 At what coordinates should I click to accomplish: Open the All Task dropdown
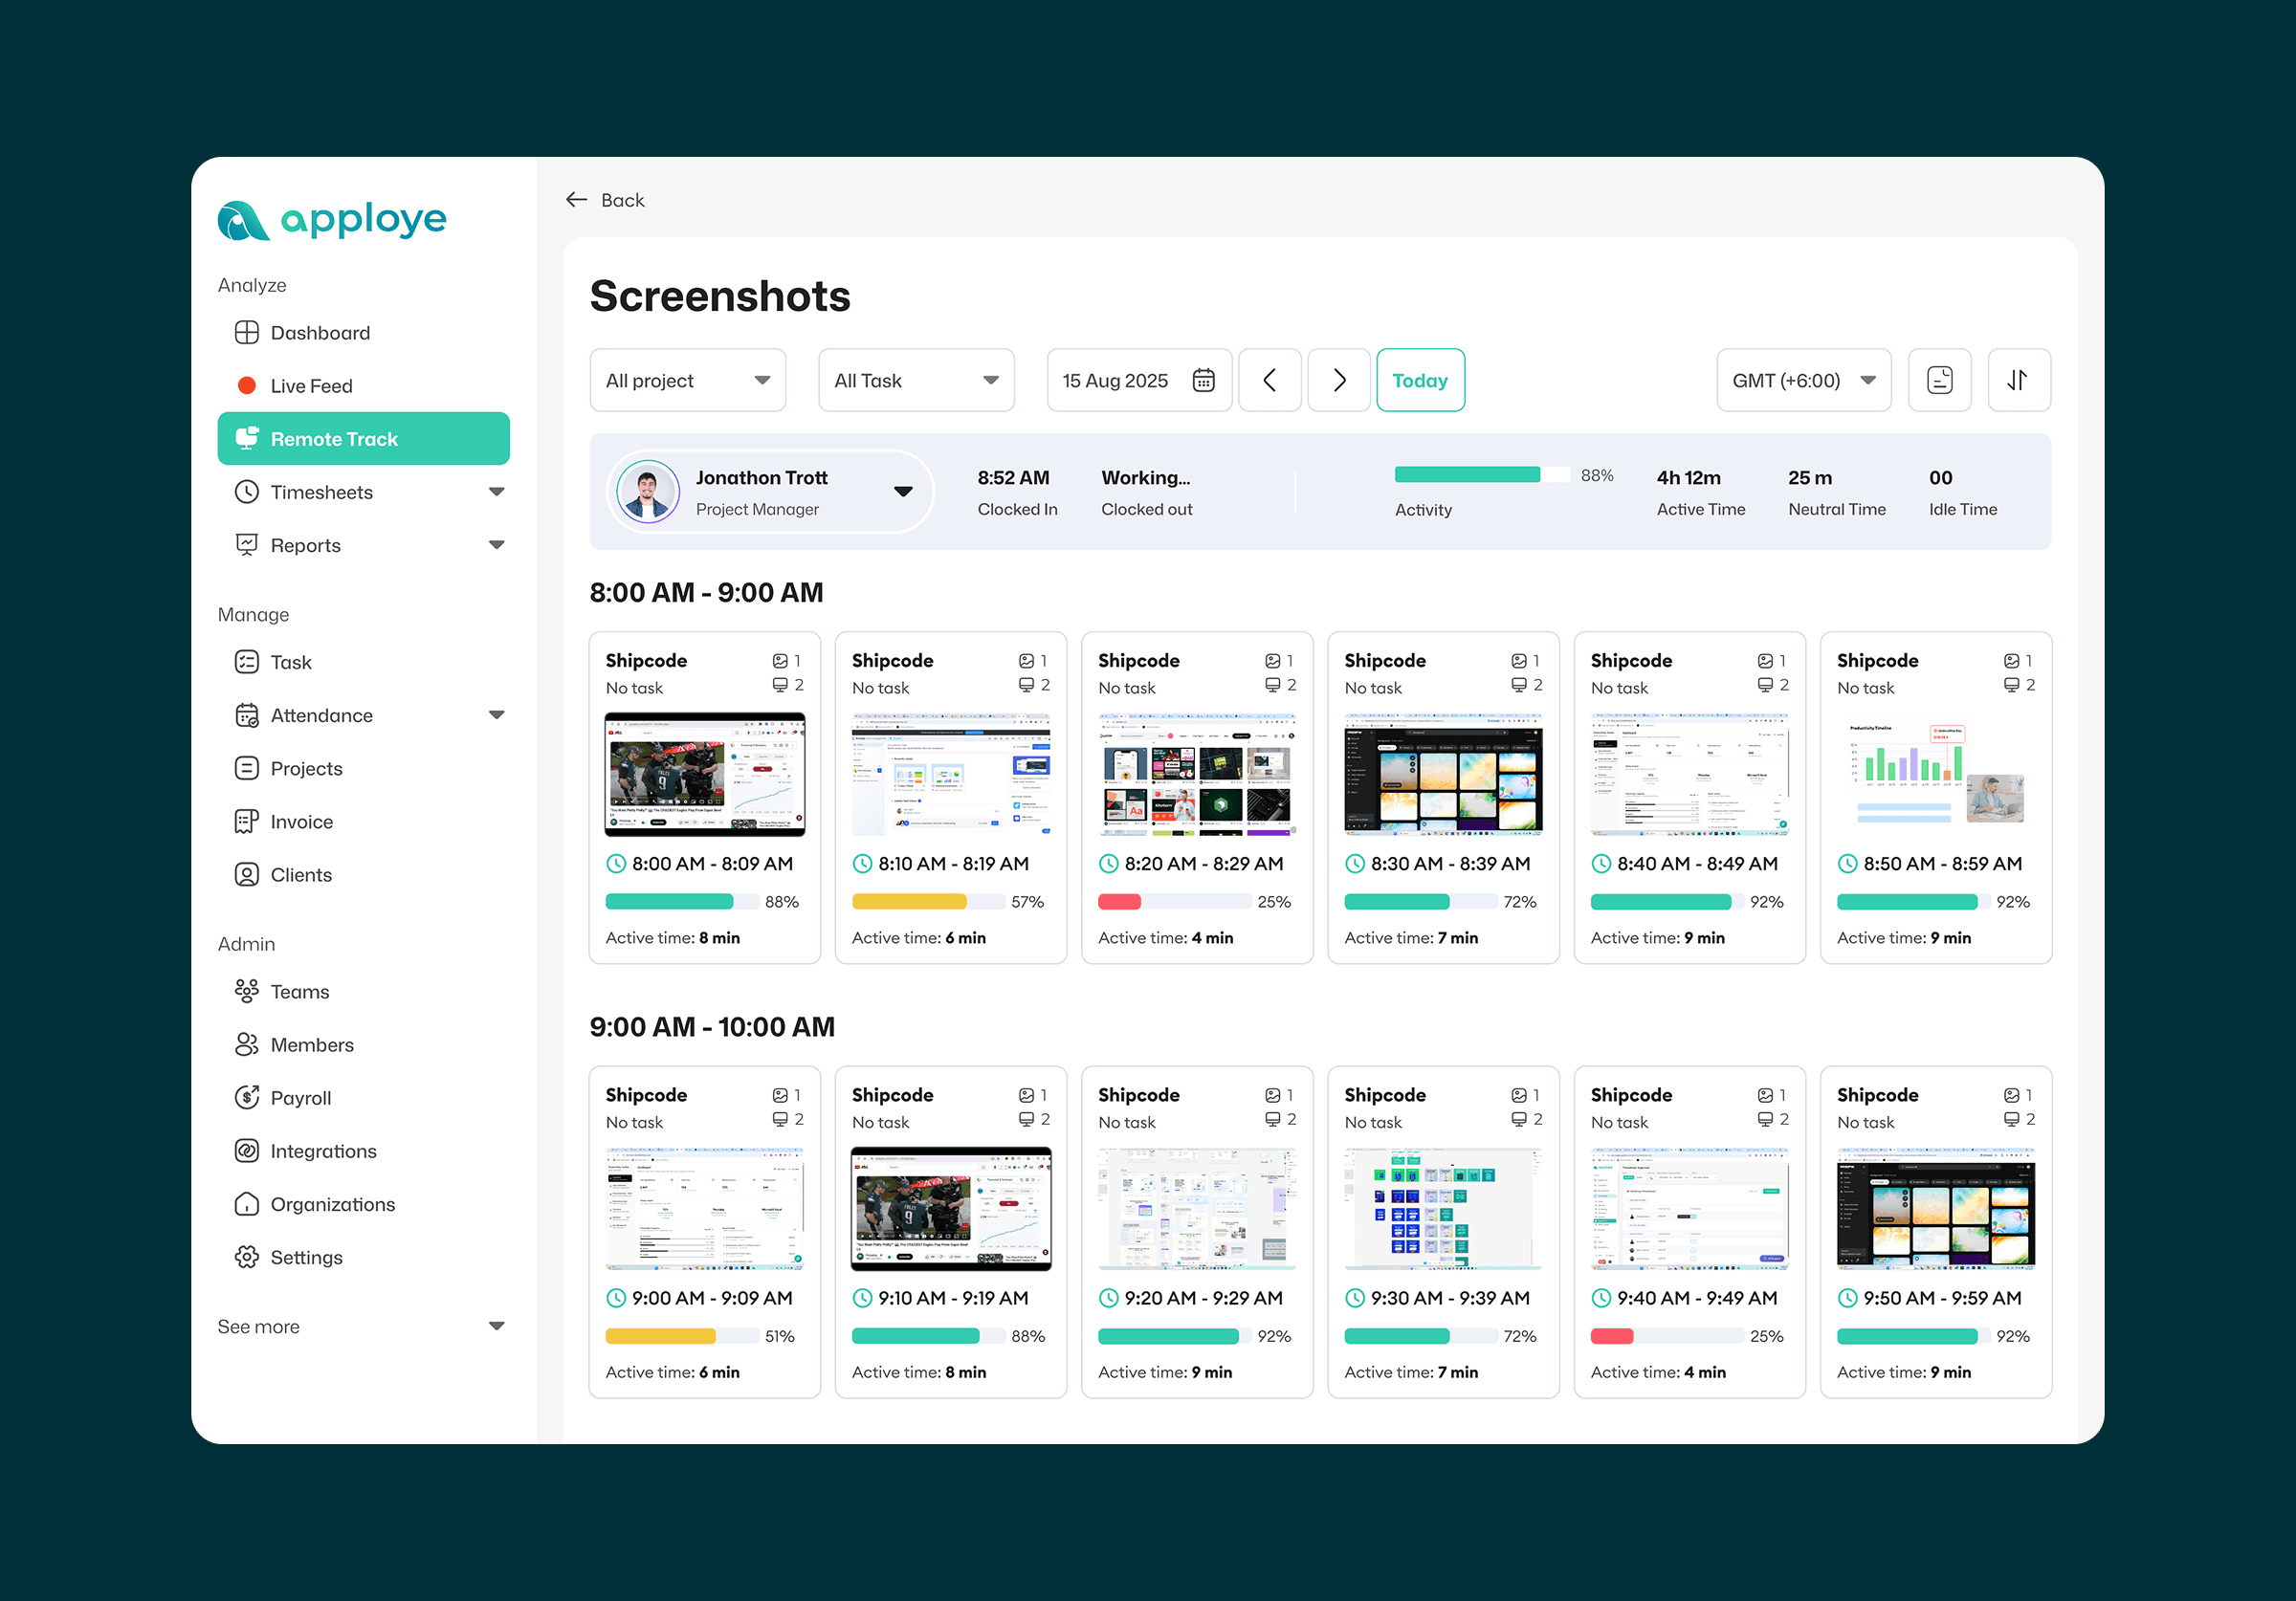(915, 380)
